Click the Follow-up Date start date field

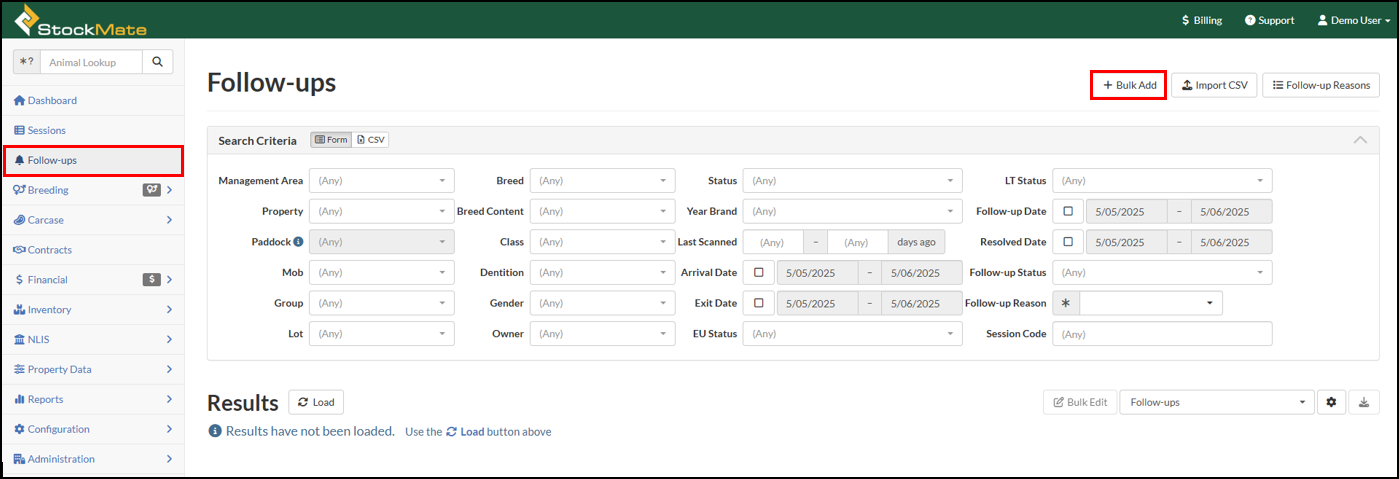(1127, 212)
